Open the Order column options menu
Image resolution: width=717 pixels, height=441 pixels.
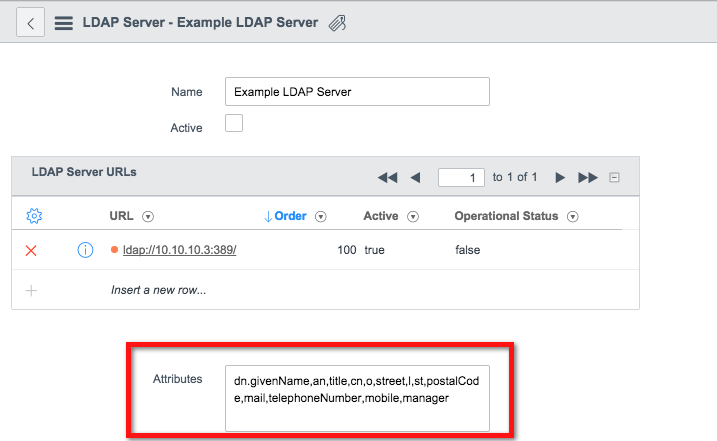(321, 216)
